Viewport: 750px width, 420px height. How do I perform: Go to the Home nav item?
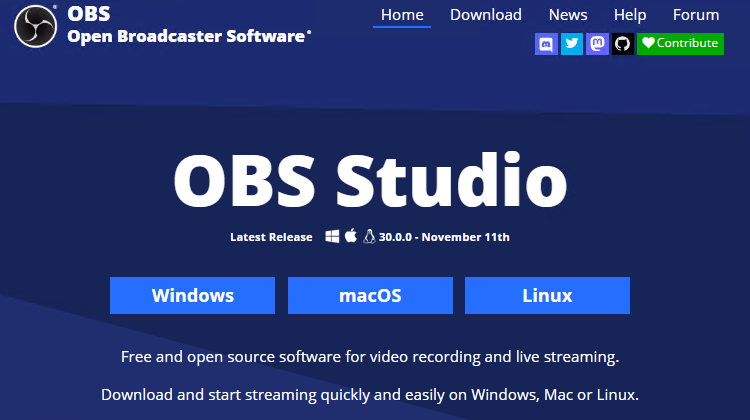402,15
